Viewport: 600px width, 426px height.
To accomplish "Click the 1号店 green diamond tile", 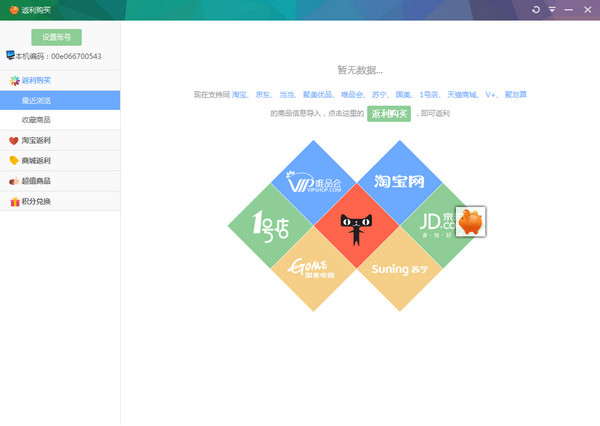I will tap(271, 226).
